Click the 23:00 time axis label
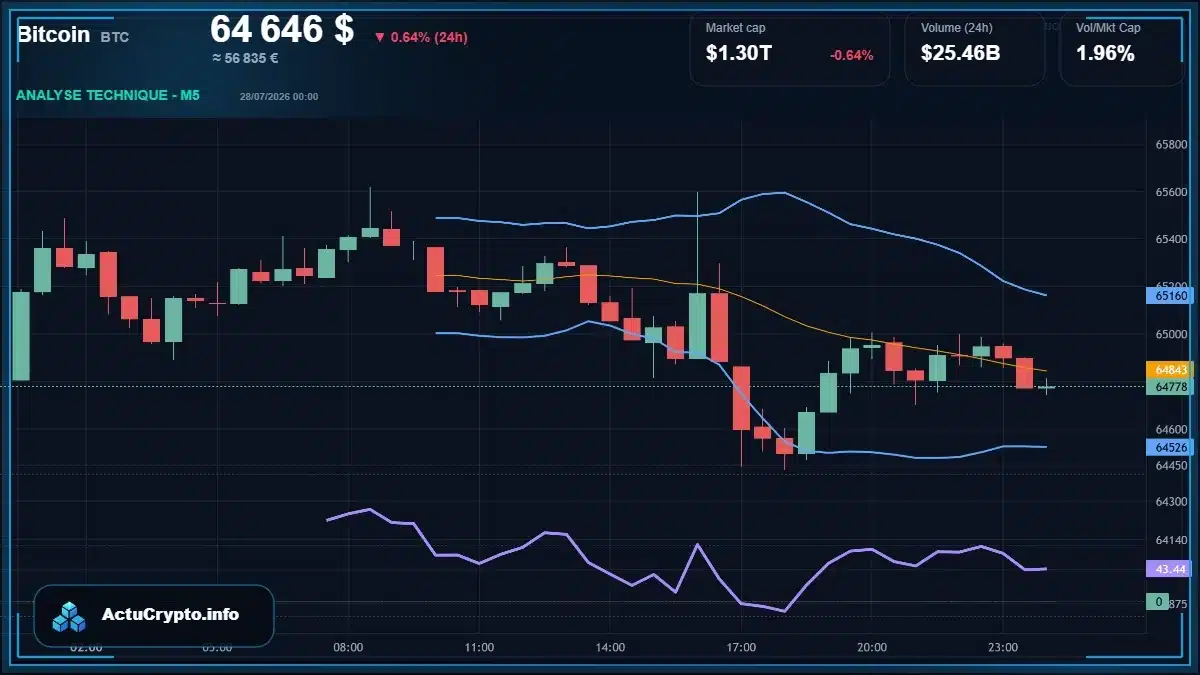The height and width of the screenshot is (675, 1200). point(1003,648)
